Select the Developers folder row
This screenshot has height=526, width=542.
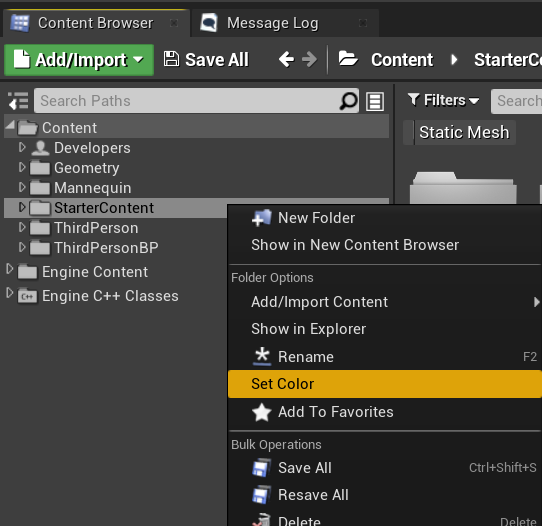click(x=196, y=148)
